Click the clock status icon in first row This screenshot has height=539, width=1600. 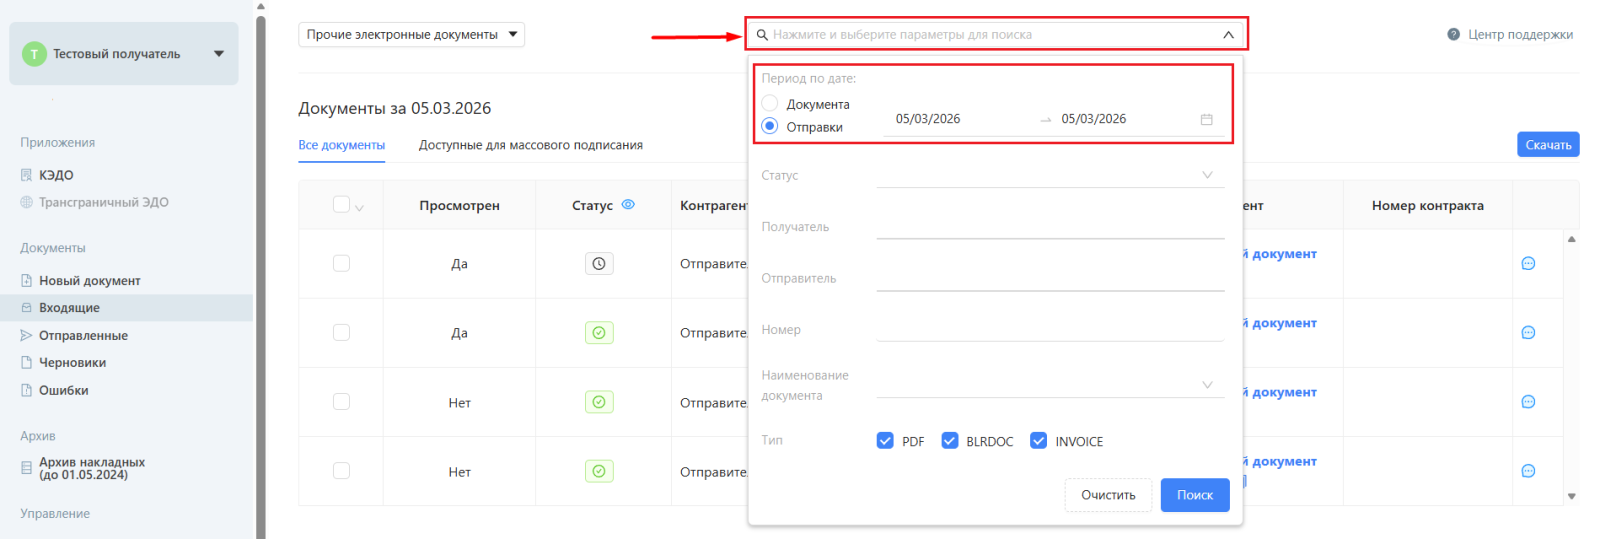pos(599,264)
